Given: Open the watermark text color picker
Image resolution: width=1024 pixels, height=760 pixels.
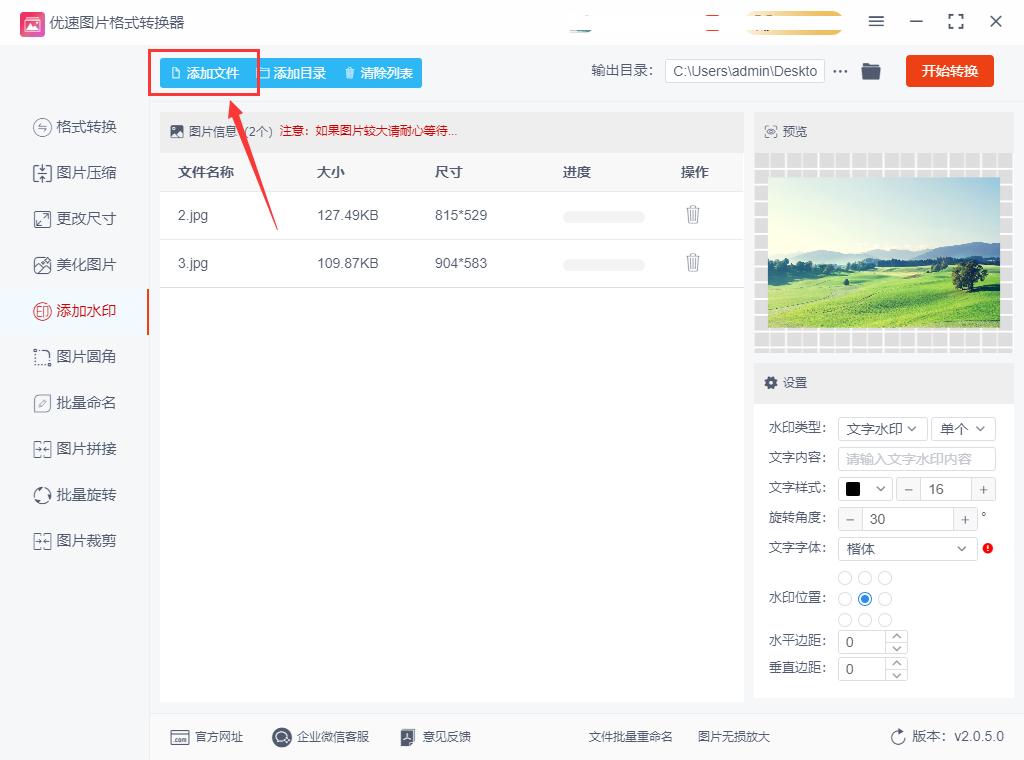Looking at the screenshot, I should 867,489.
